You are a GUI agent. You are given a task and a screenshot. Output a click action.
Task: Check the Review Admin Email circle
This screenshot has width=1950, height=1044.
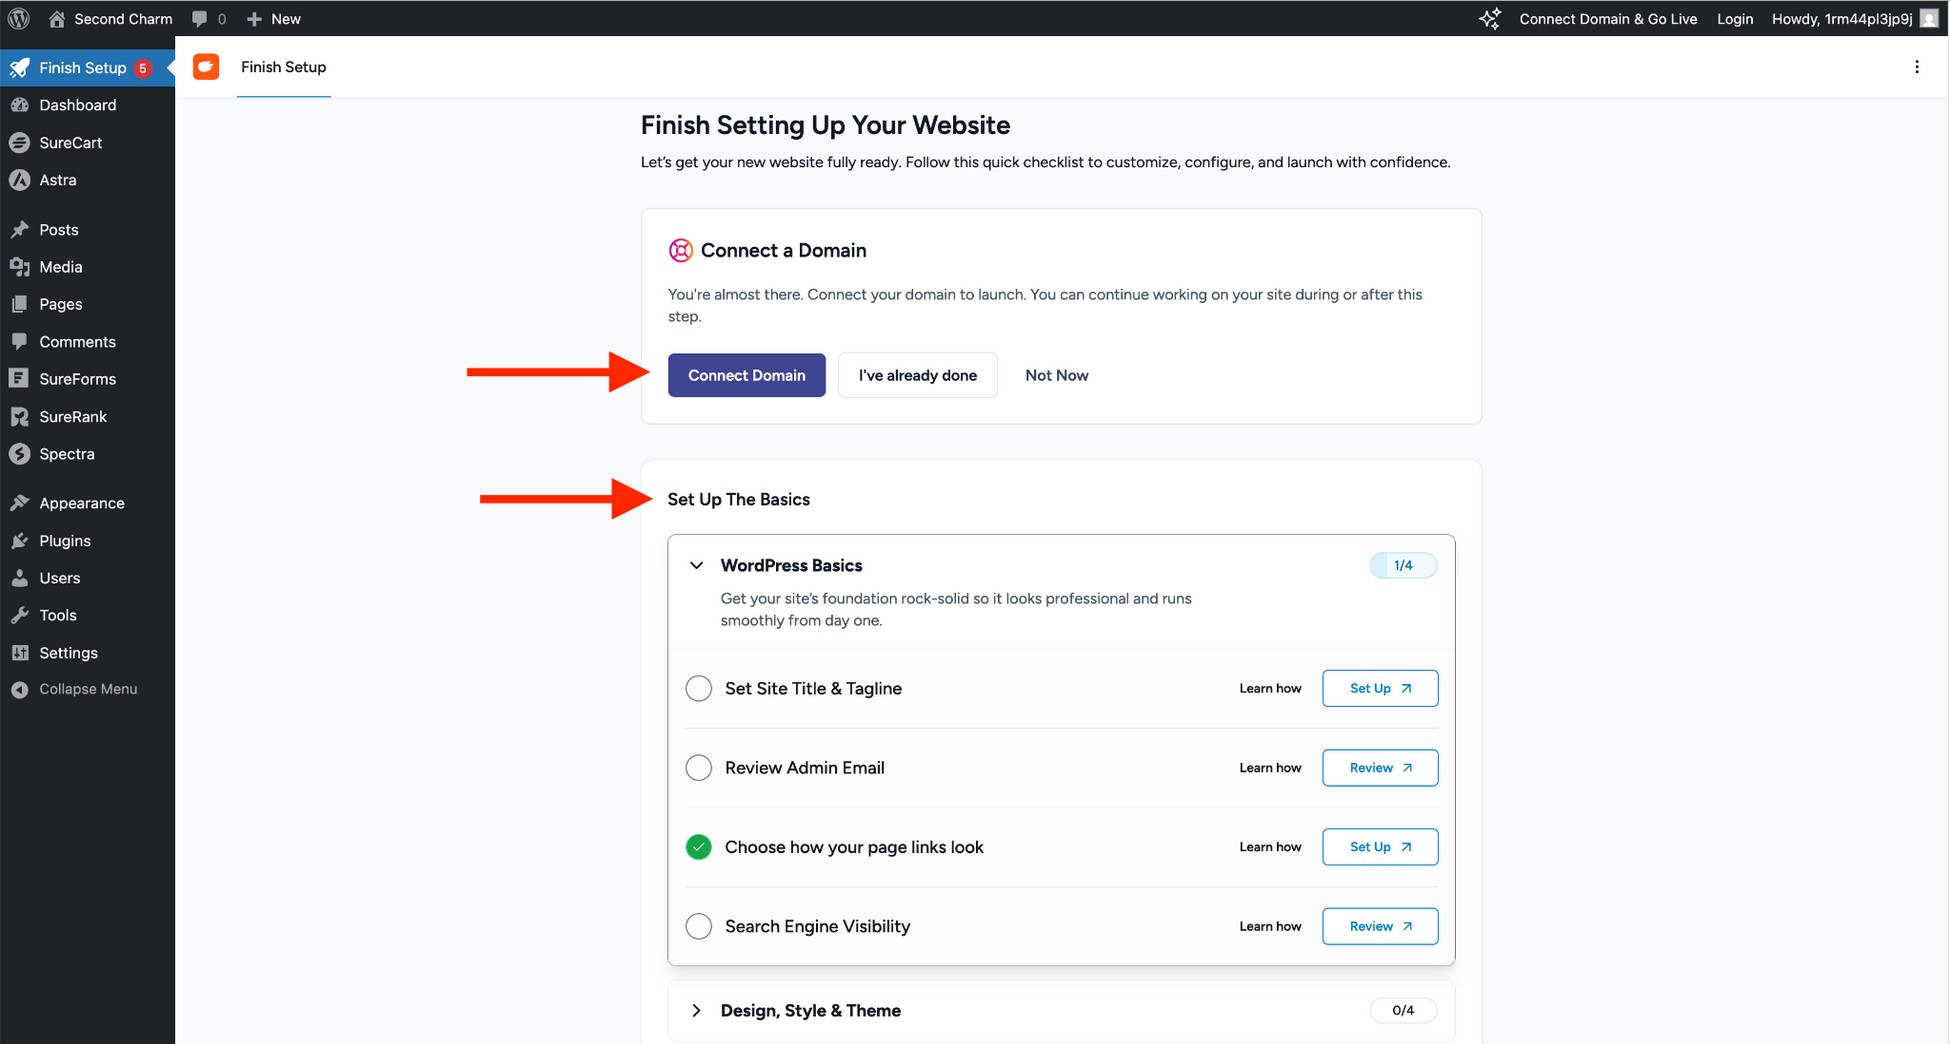[x=698, y=767]
